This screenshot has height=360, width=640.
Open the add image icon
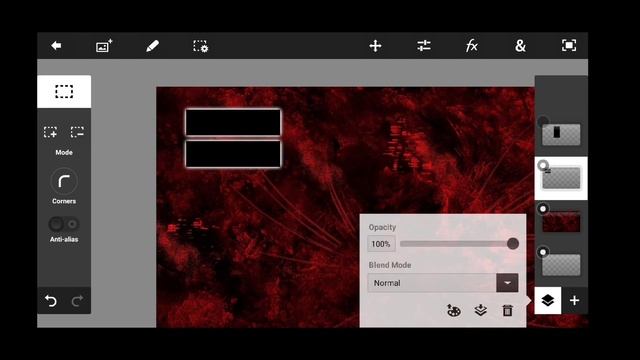click(104, 46)
